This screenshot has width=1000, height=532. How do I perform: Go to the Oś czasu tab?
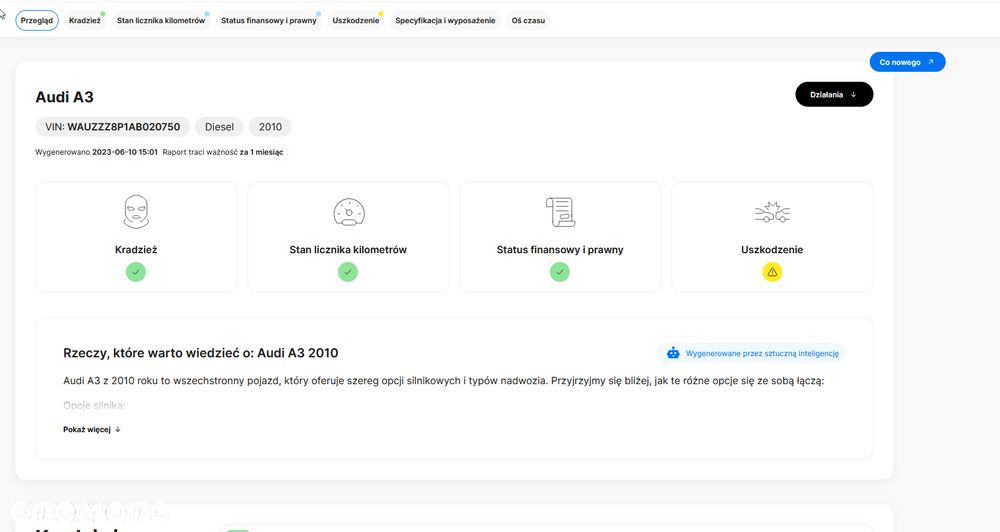(x=528, y=20)
